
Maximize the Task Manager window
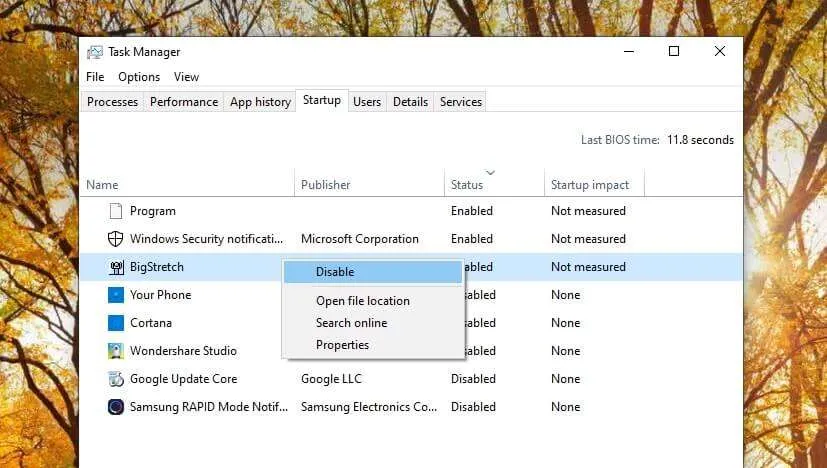click(674, 51)
